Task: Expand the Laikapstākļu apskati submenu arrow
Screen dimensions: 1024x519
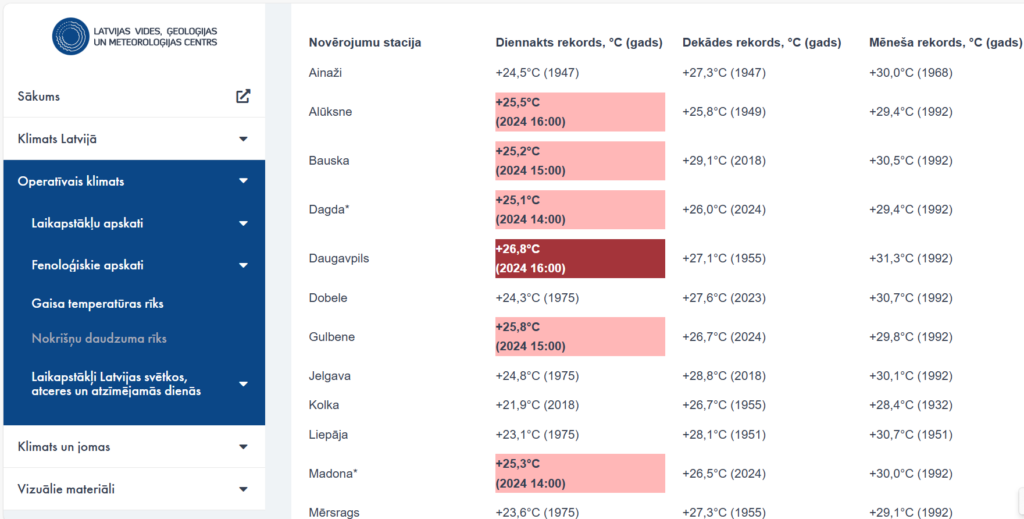Action: coord(243,223)
